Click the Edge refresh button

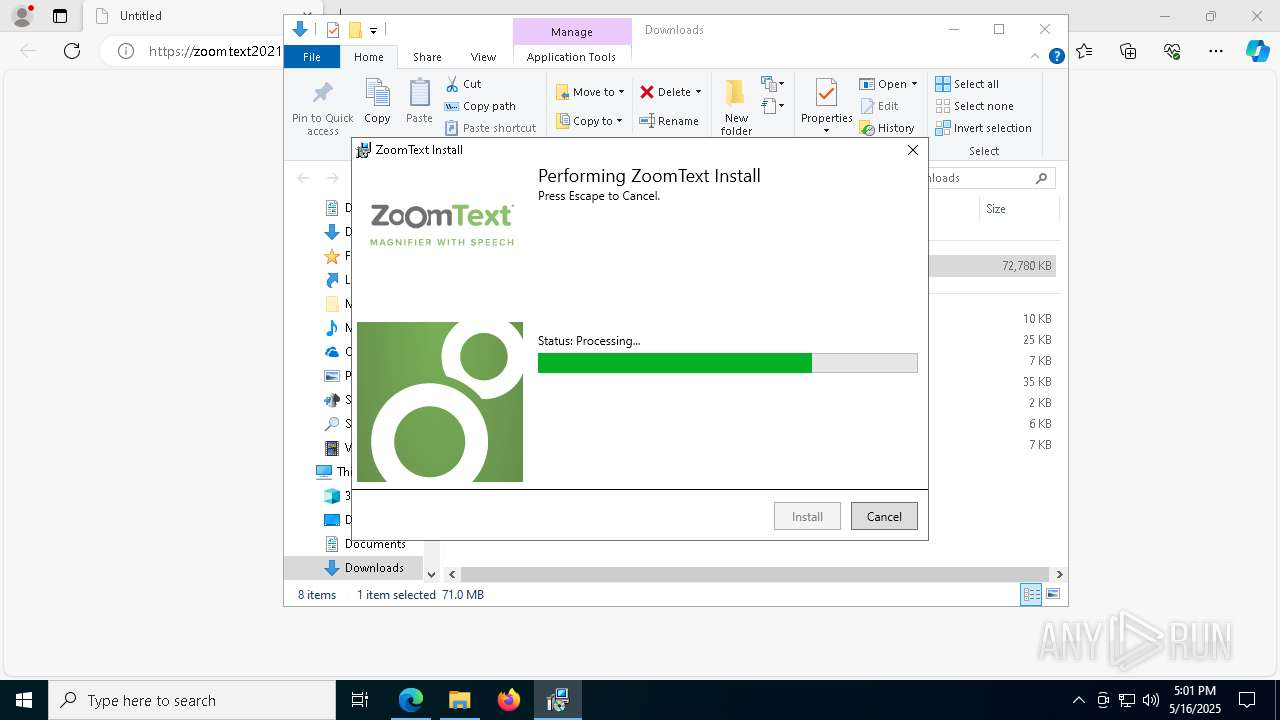tap(72, 50)
